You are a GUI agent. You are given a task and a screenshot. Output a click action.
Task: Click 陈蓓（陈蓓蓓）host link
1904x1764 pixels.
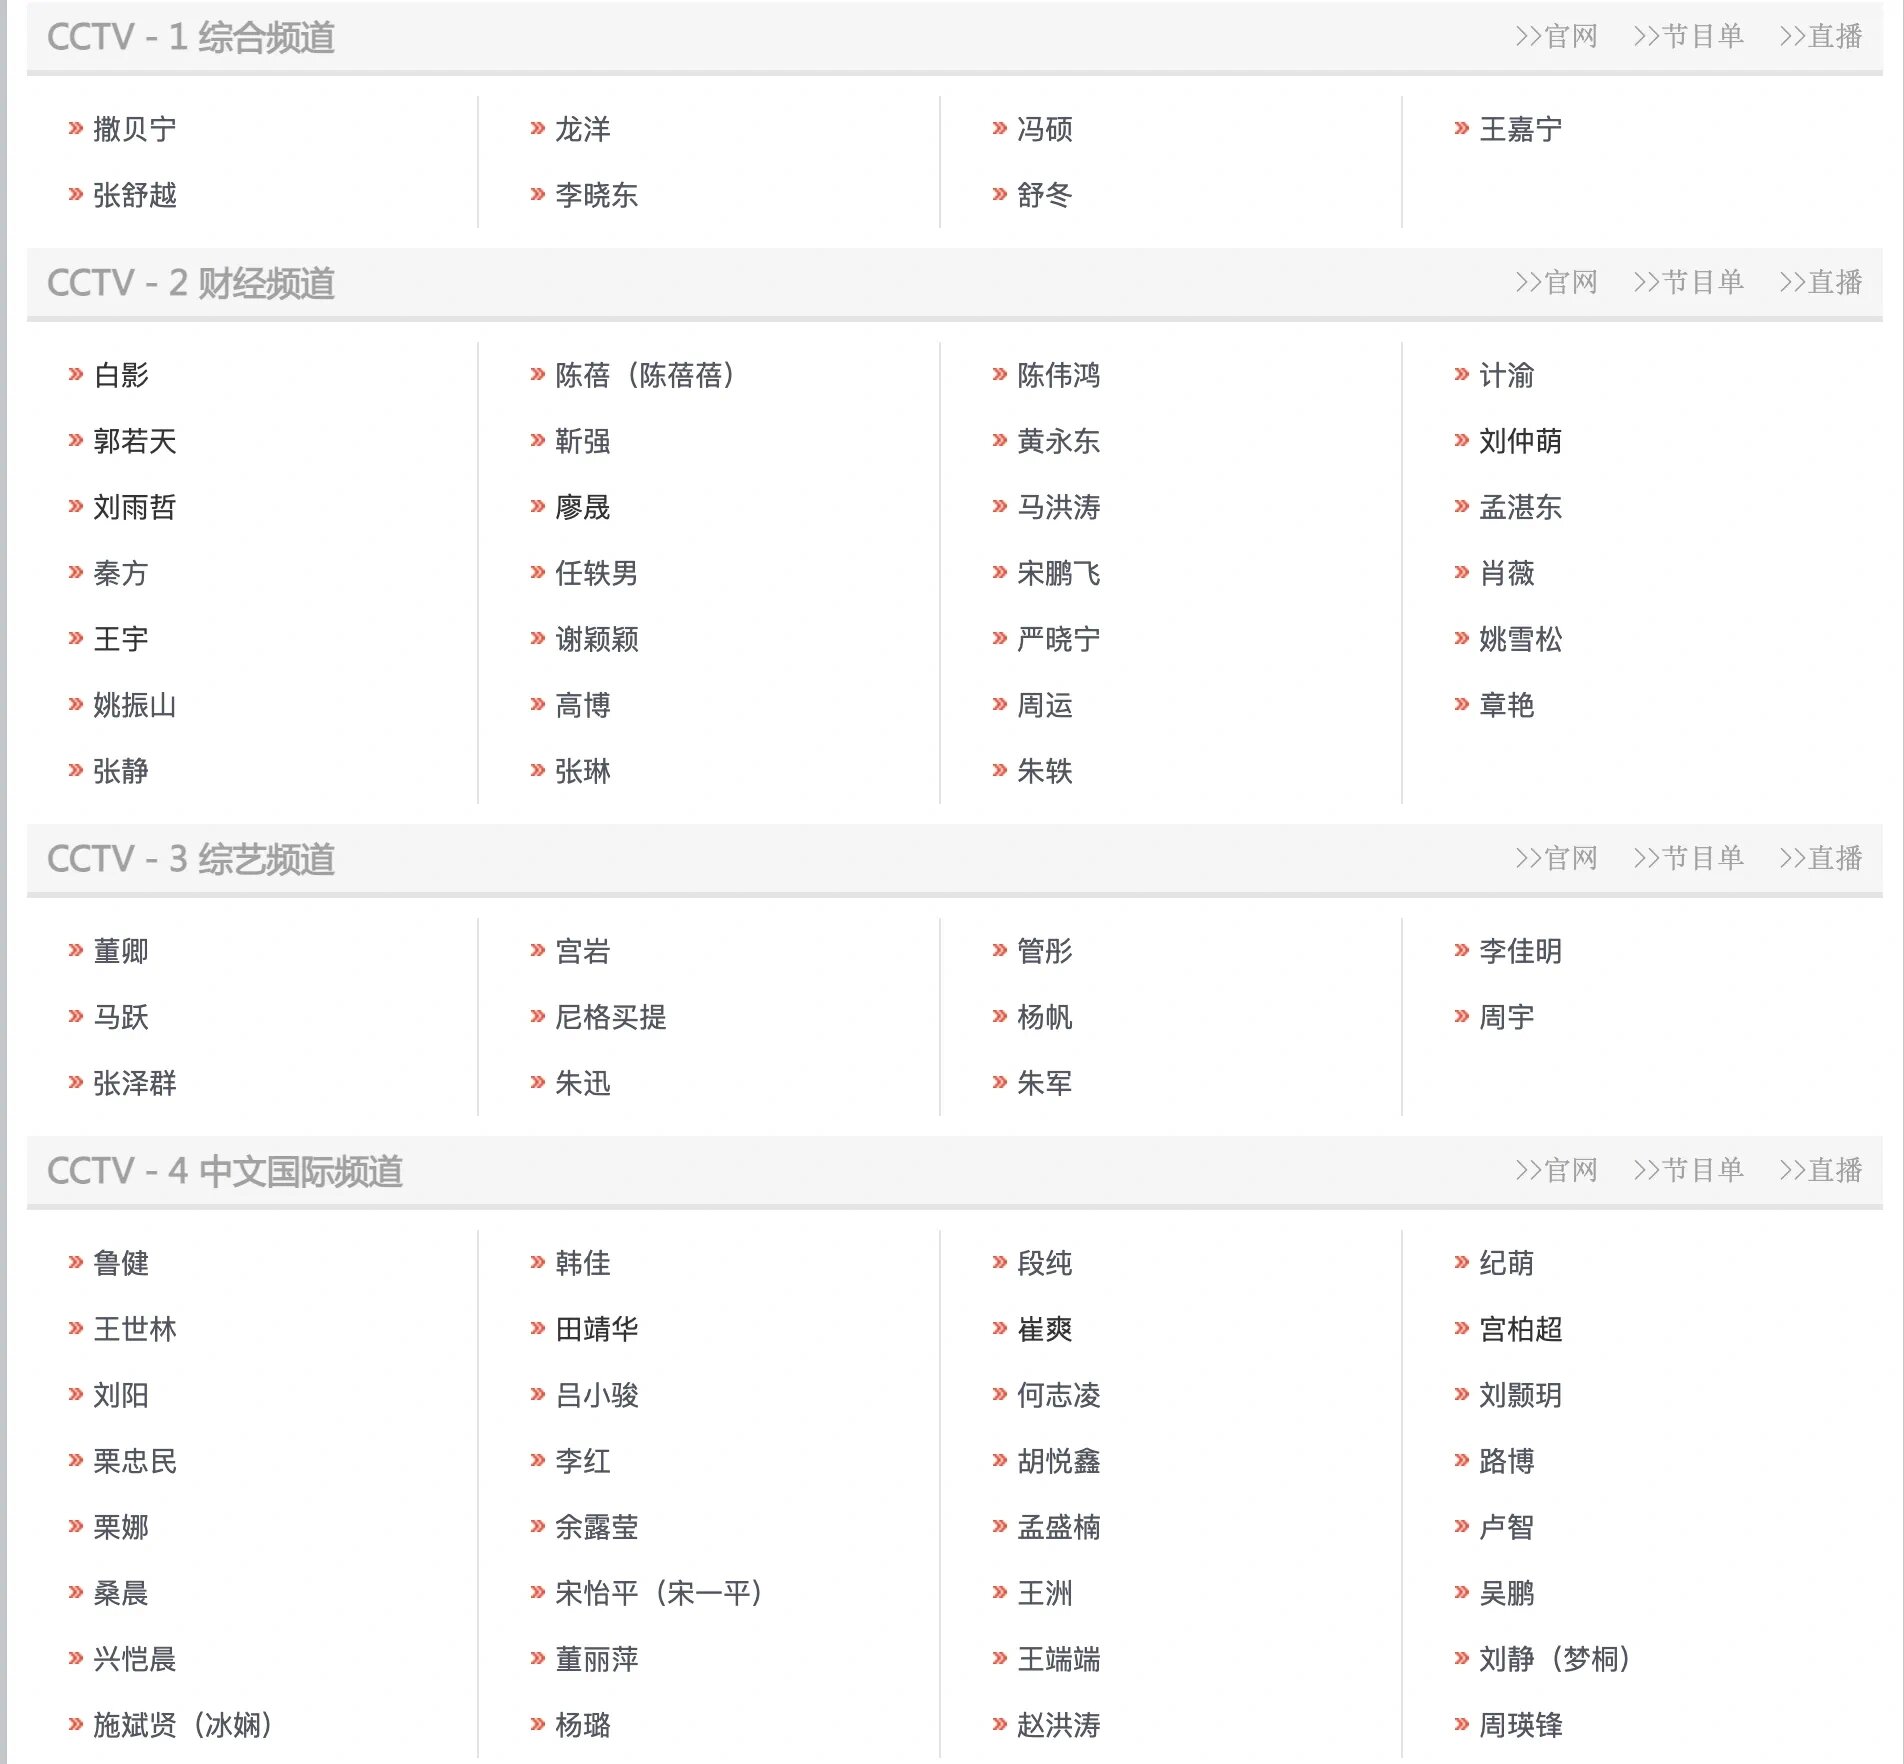coord(646,375)
